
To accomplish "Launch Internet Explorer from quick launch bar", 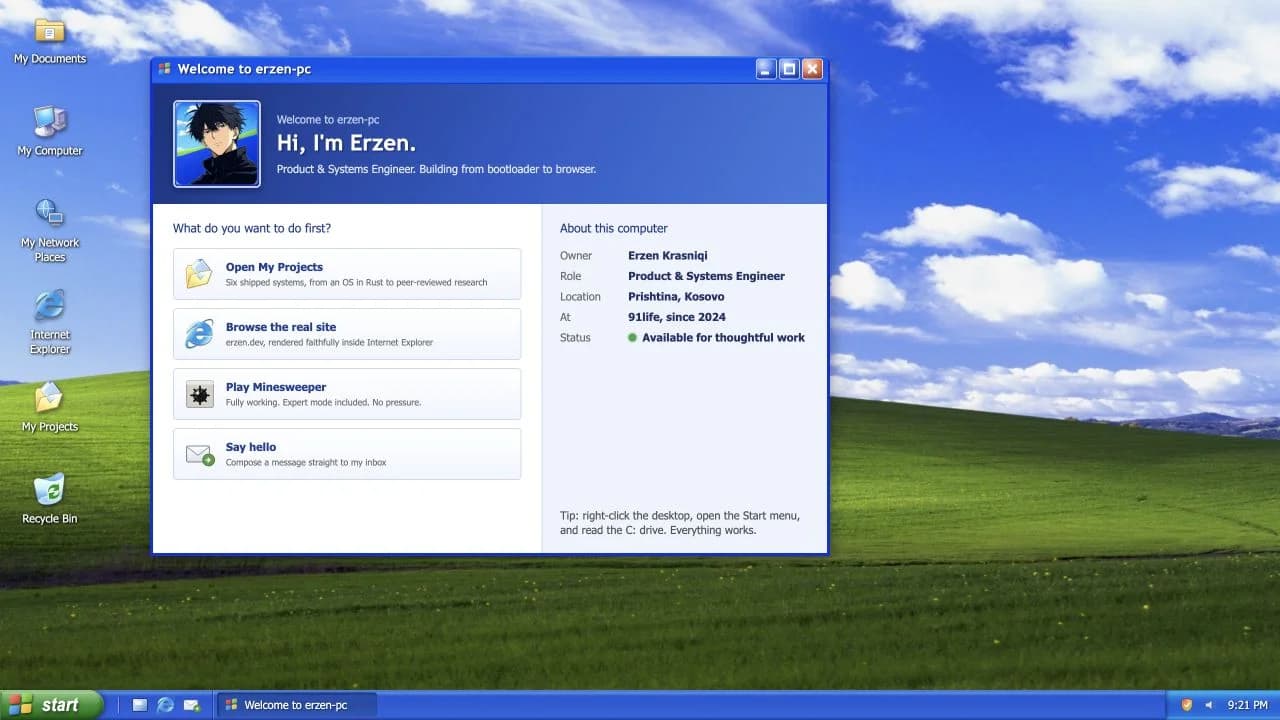I will pyautogui.click(x=166, y=705).
